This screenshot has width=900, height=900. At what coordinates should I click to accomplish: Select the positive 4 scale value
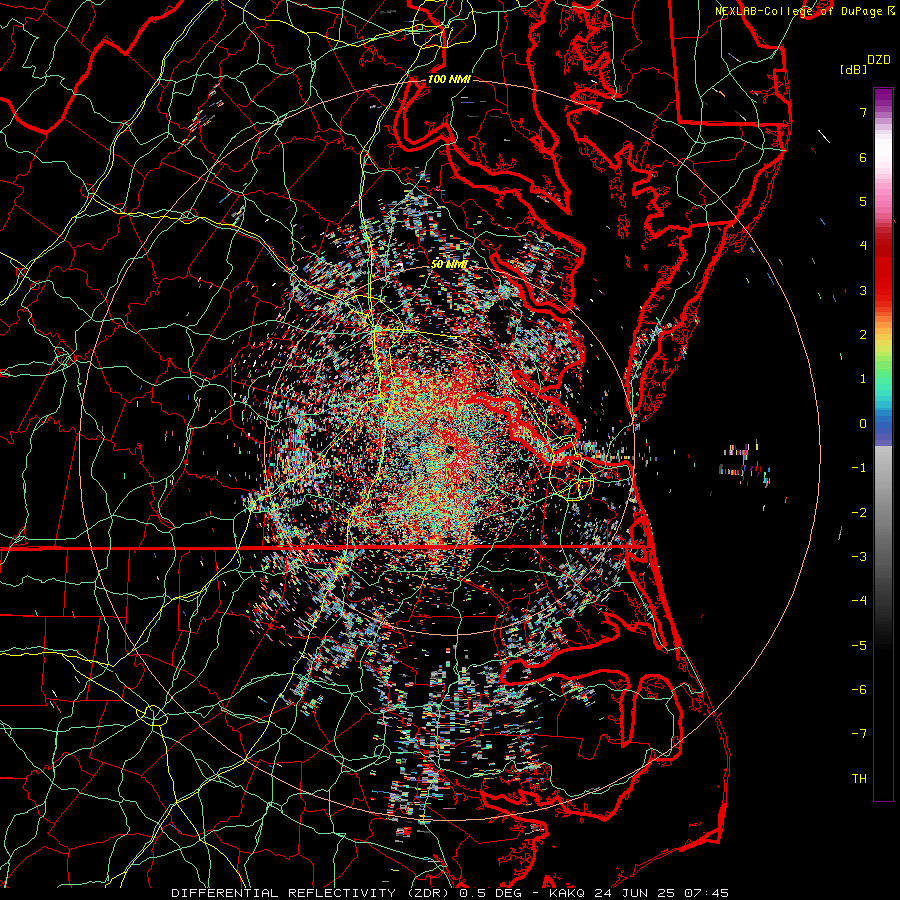pyautogui.click(x=863, y=246)
